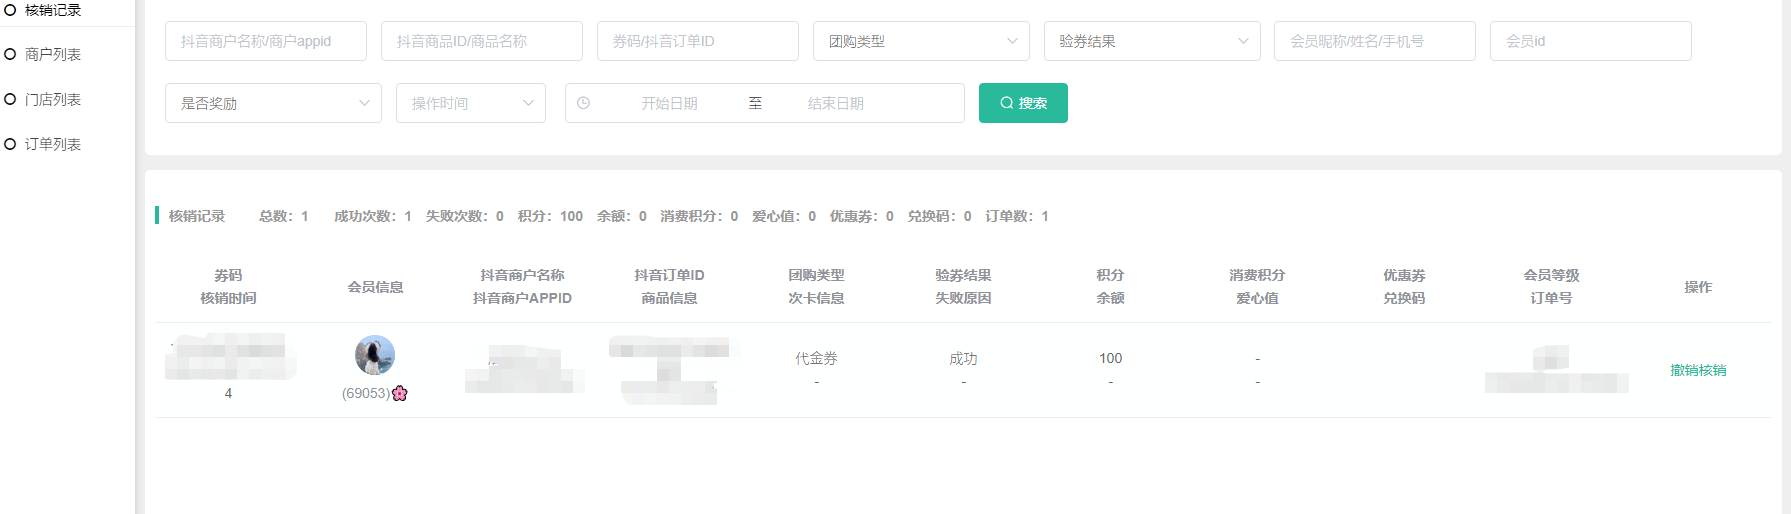Image resolution: width=1791 pixels, height=514 pixels.
Task: Click the 抖音商户名称/商户appid input field
Action: (265, 41)
